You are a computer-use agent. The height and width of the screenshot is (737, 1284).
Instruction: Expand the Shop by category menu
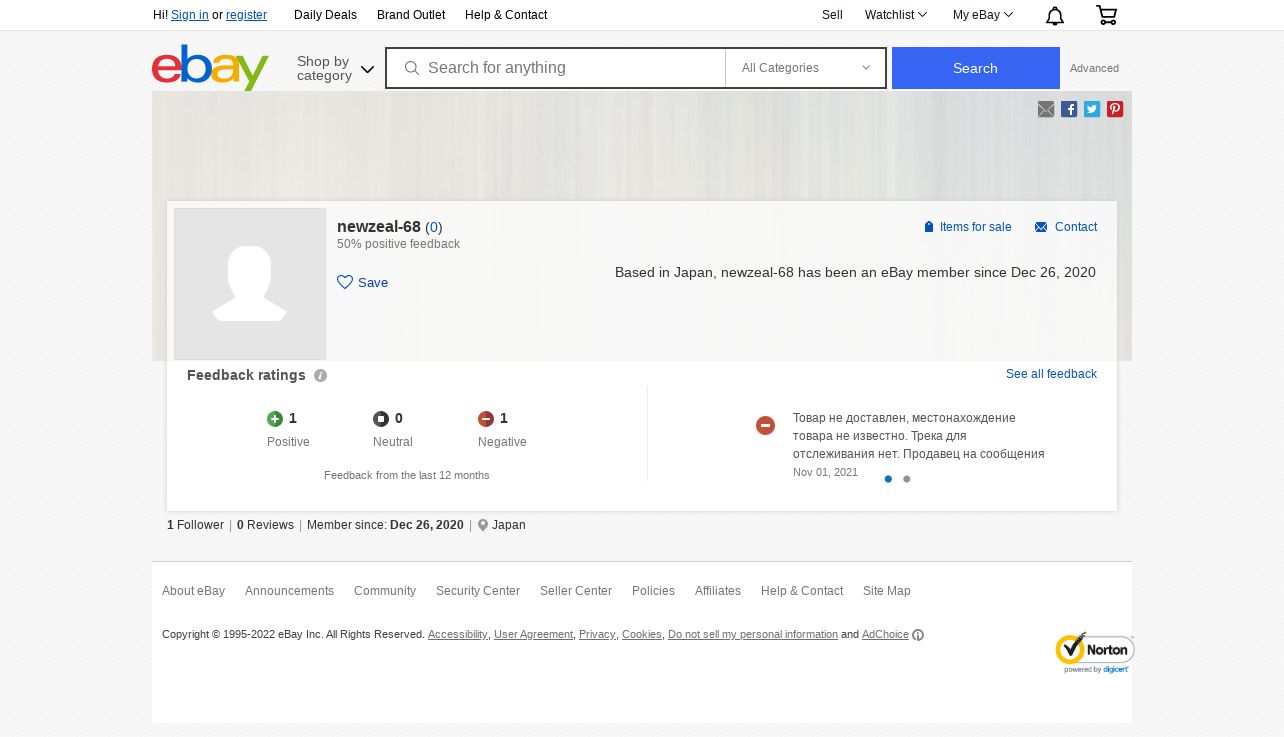pos(335,68)
